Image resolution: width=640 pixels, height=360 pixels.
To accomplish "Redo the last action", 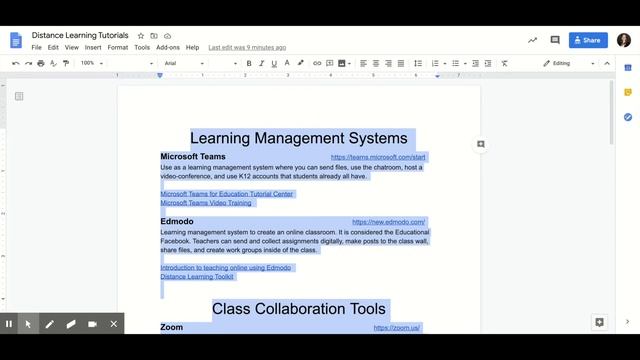I will point(28,63).
